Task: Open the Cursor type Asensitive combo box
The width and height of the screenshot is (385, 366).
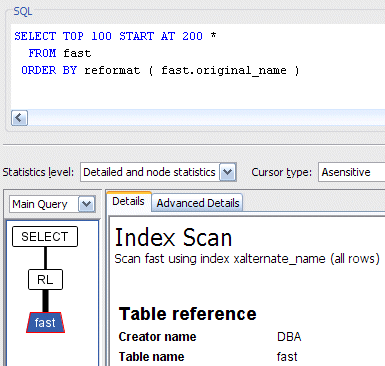Action: [x=352, y=172]
